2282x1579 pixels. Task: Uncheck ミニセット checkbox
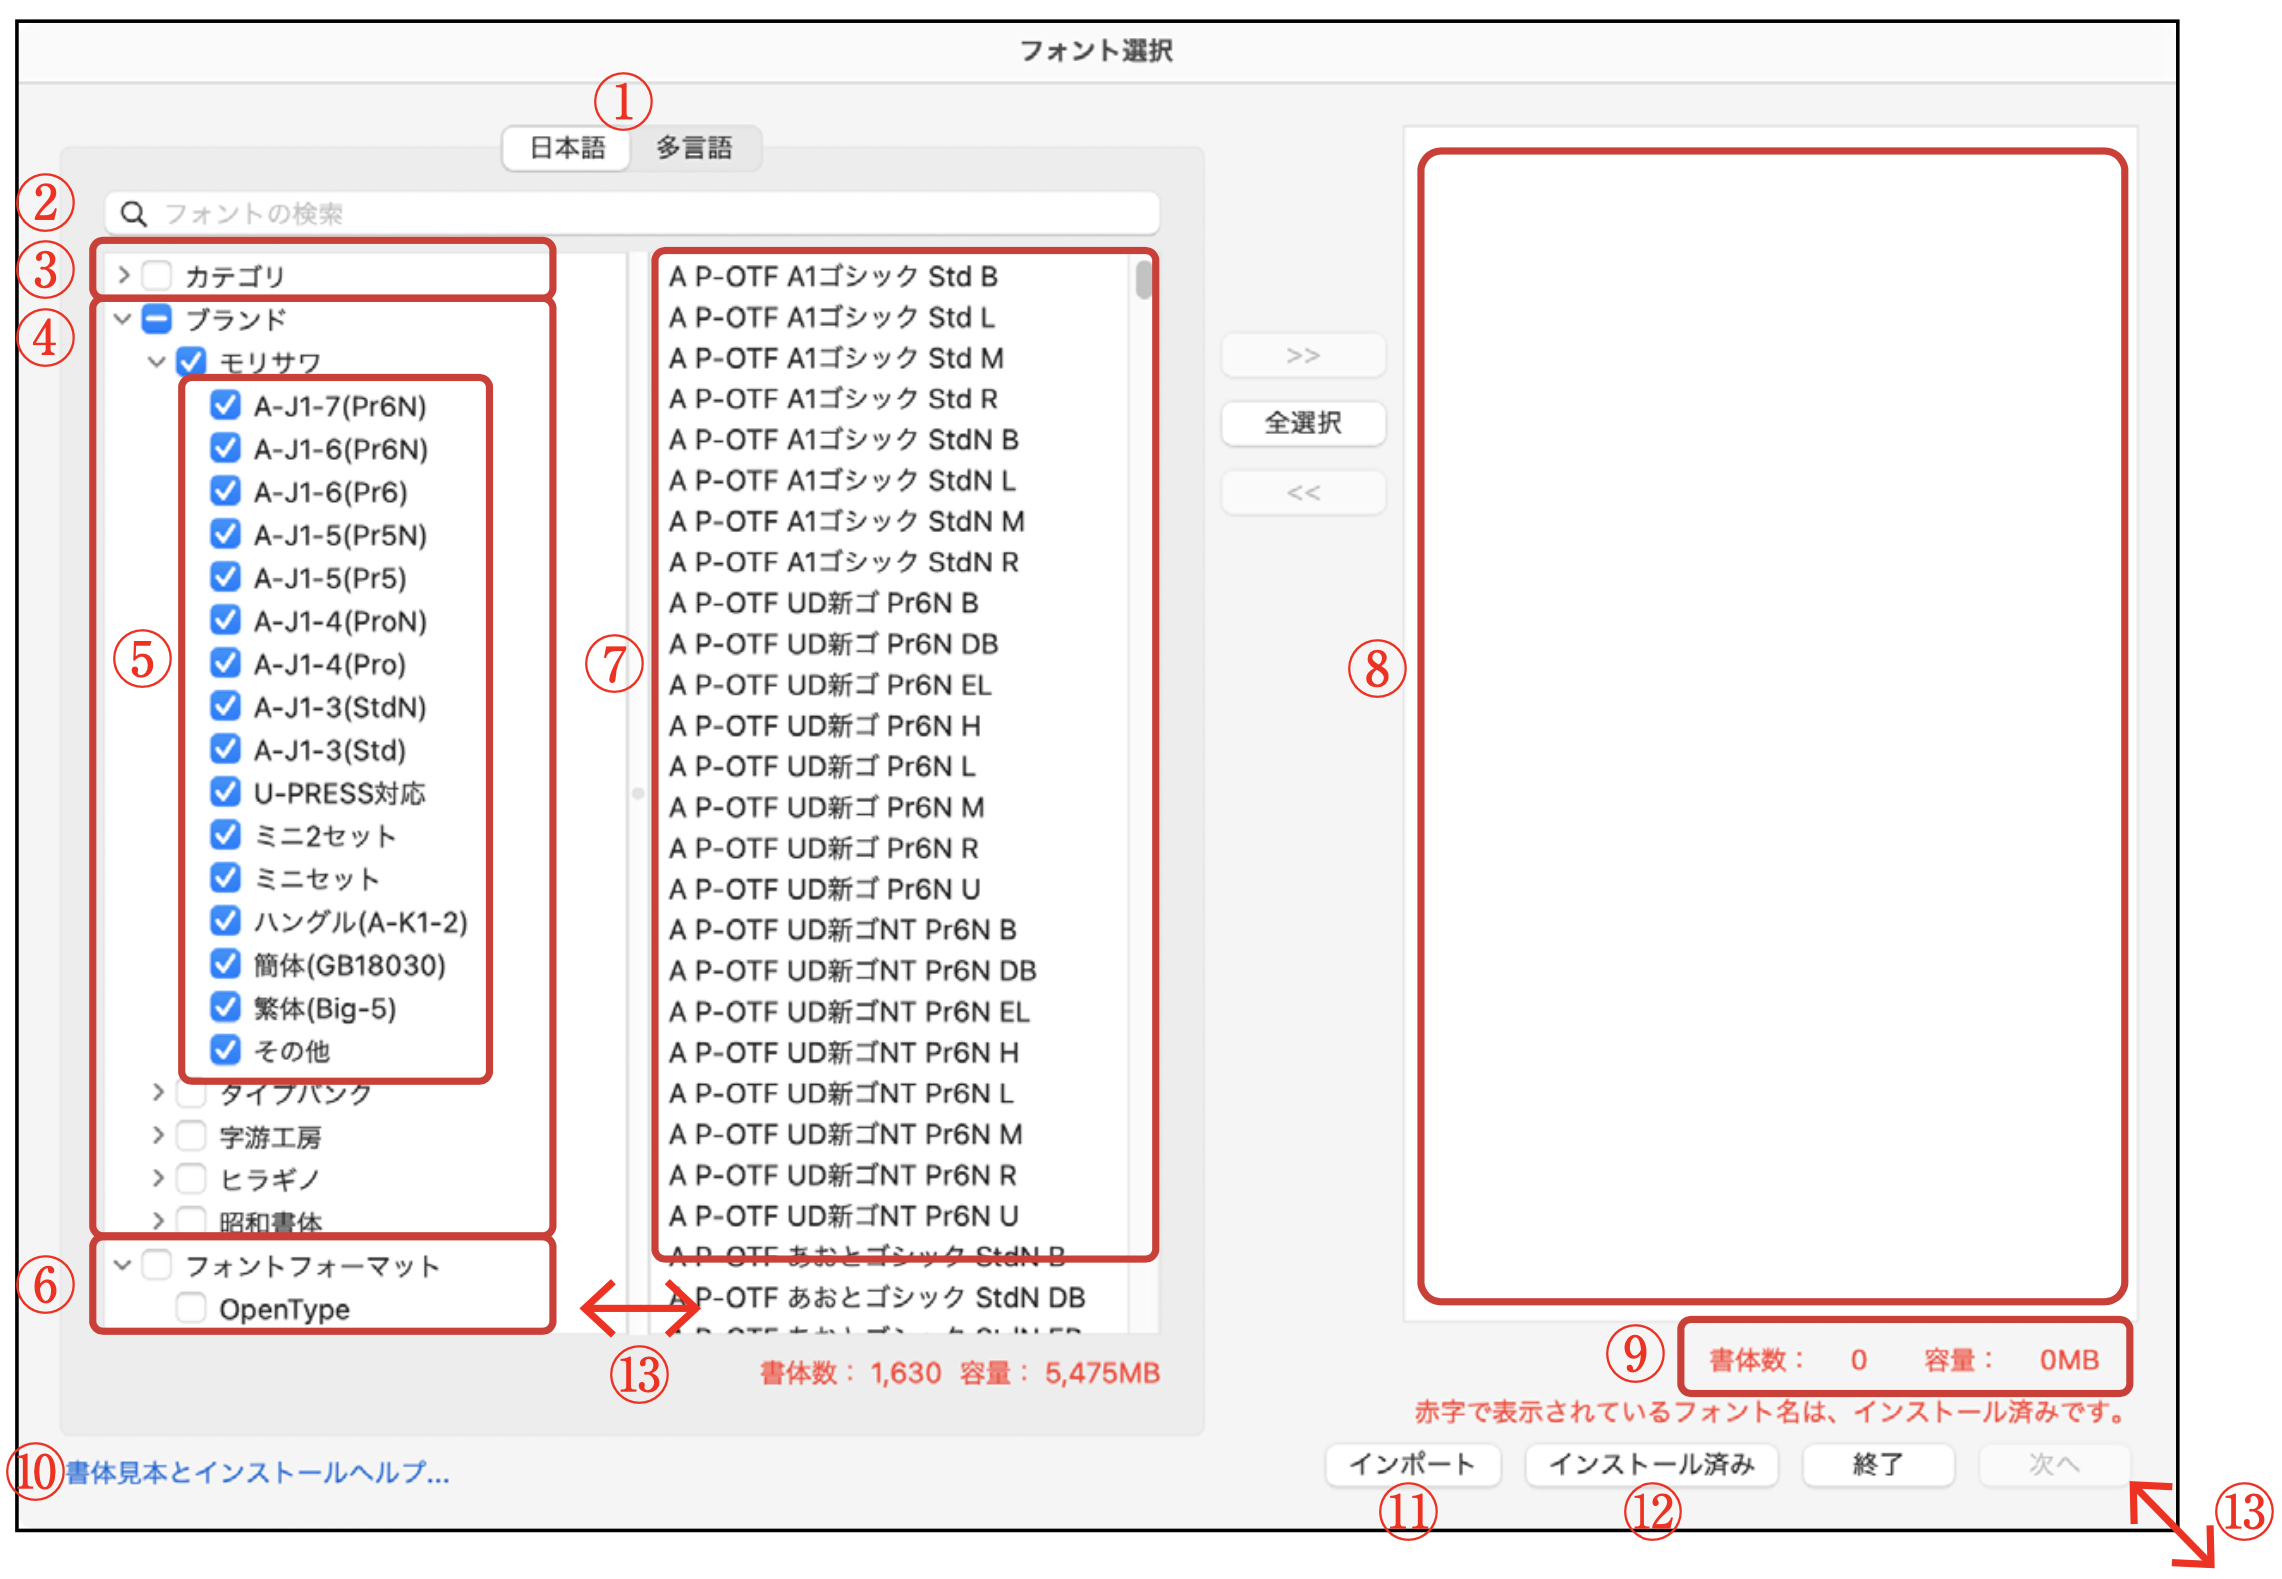[225, 878]
